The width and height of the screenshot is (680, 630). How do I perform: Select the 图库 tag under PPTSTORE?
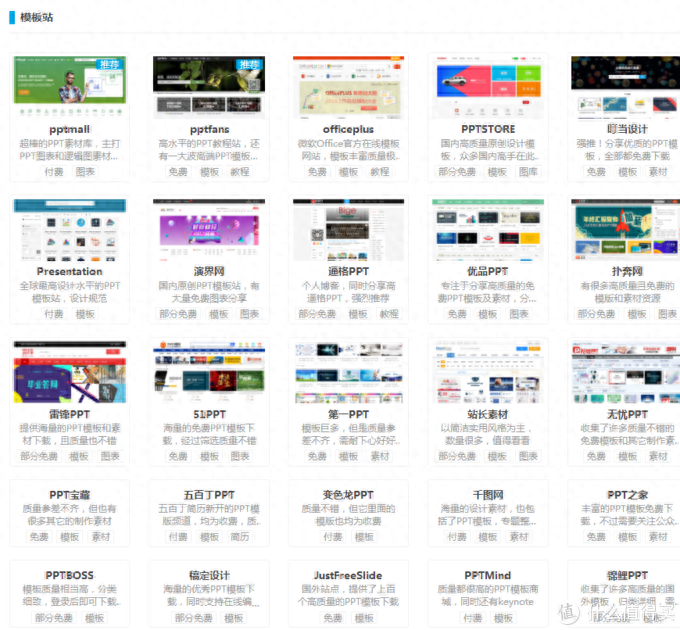click(528, 172)
